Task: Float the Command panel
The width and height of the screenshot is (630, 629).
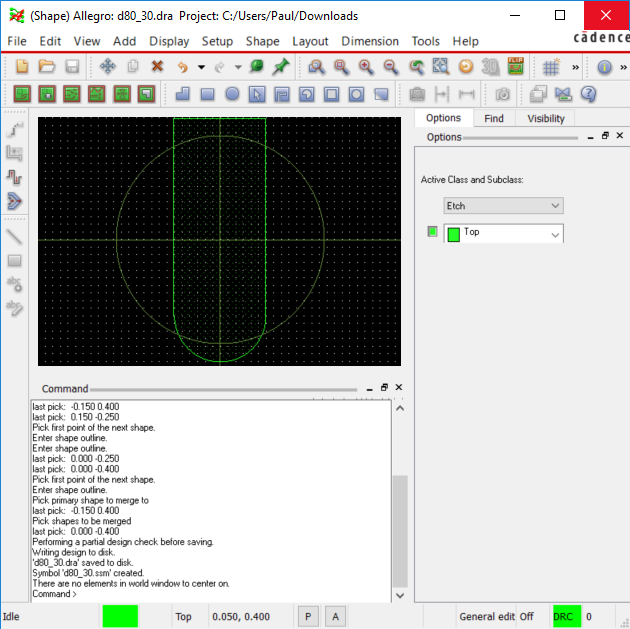Action: (x=384, y=387)
